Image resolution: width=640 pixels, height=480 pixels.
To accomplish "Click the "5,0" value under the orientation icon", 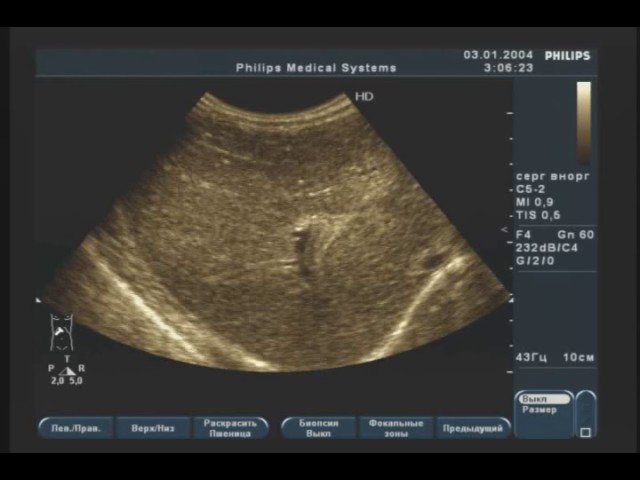I will click(76, 381).
